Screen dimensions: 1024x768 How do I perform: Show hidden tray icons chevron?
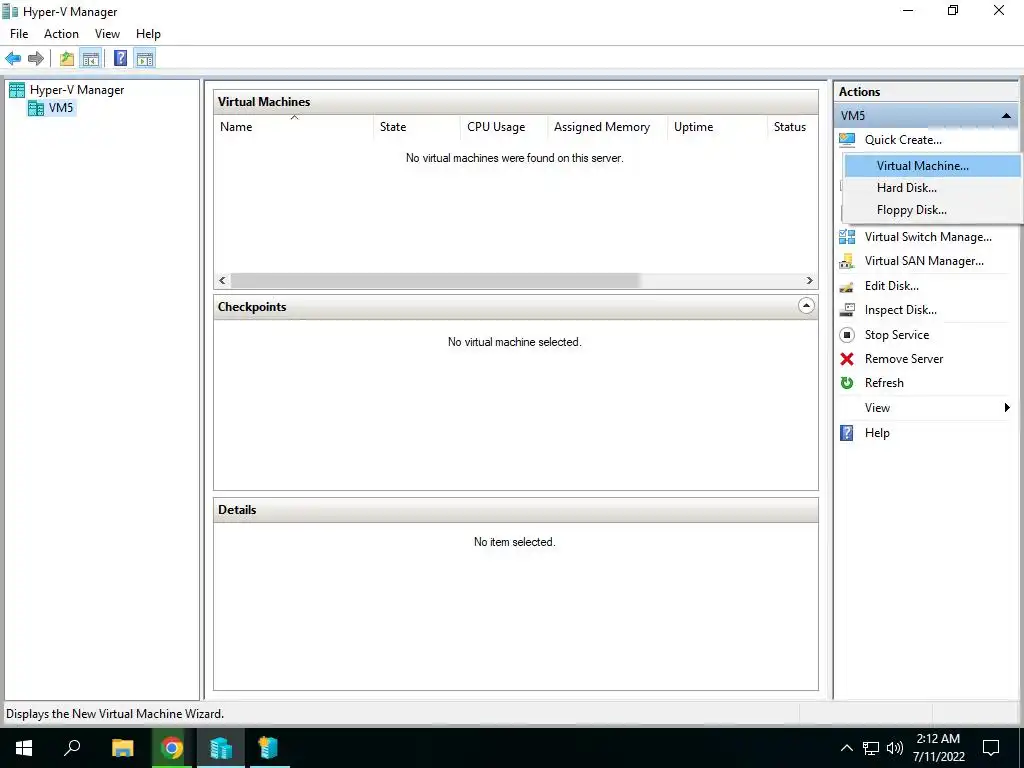pos(846,748)
